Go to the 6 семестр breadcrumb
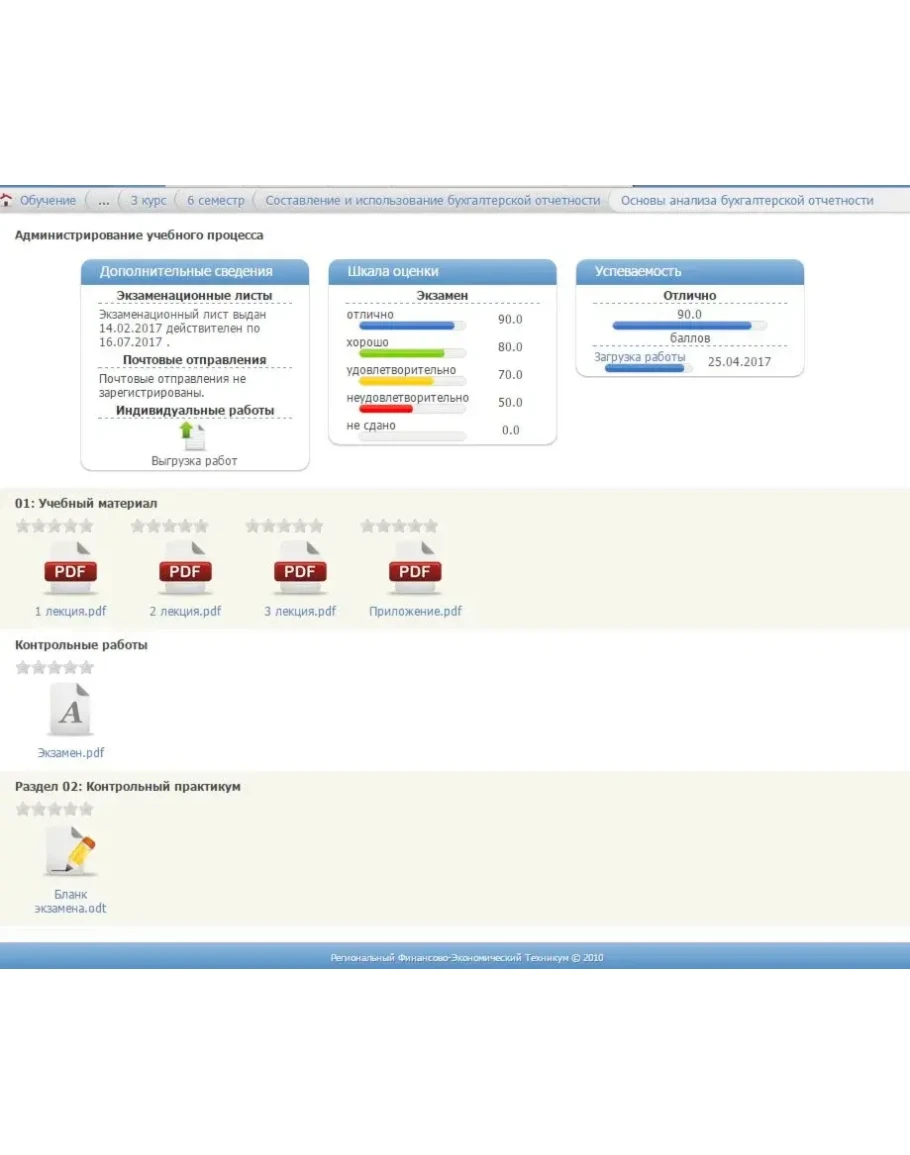Screen dimensions: 910x1155 pos(216,200)
